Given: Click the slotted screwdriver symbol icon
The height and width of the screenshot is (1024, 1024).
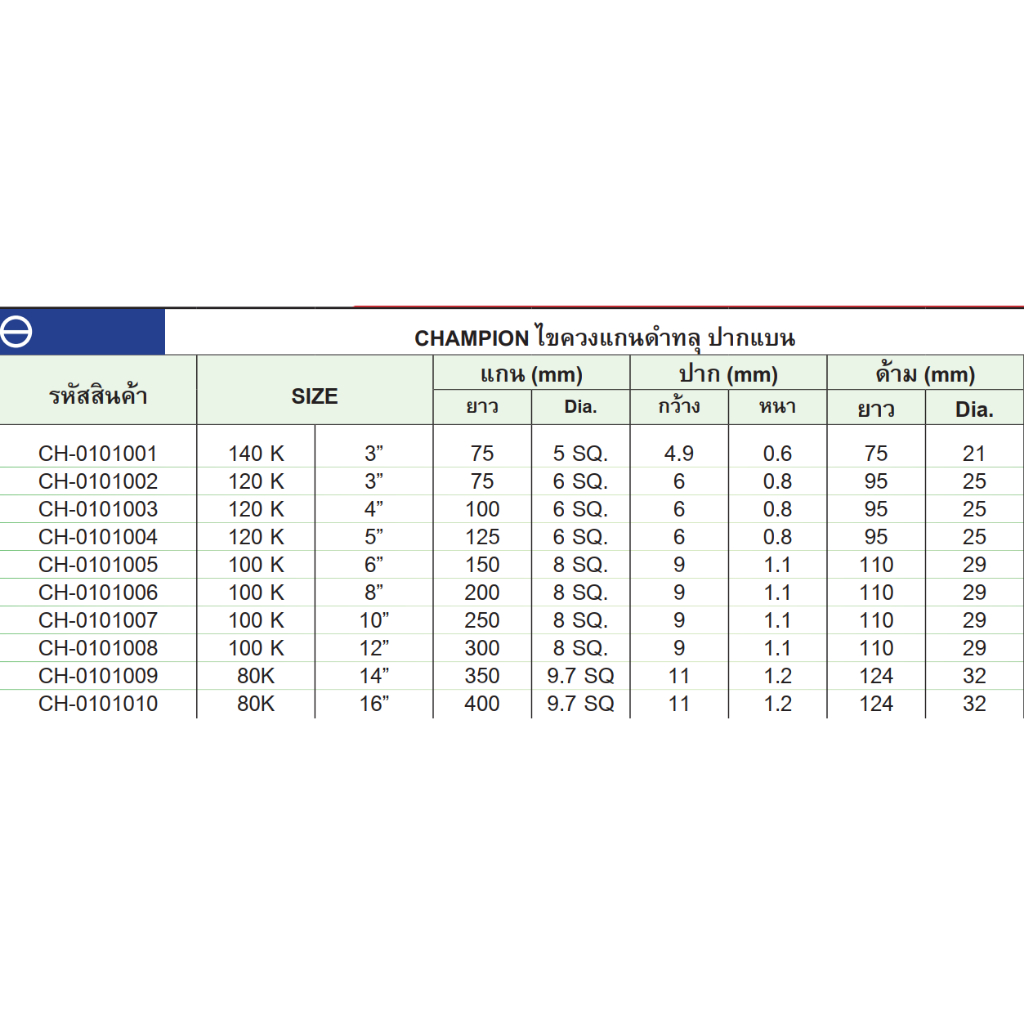Looking at the screenshot, I should pyautogui.click(x=16, y=331).
